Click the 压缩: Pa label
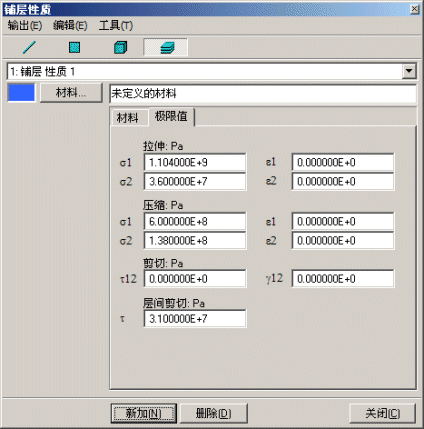This screenshot has height=429, width=424. pos(163,205)
